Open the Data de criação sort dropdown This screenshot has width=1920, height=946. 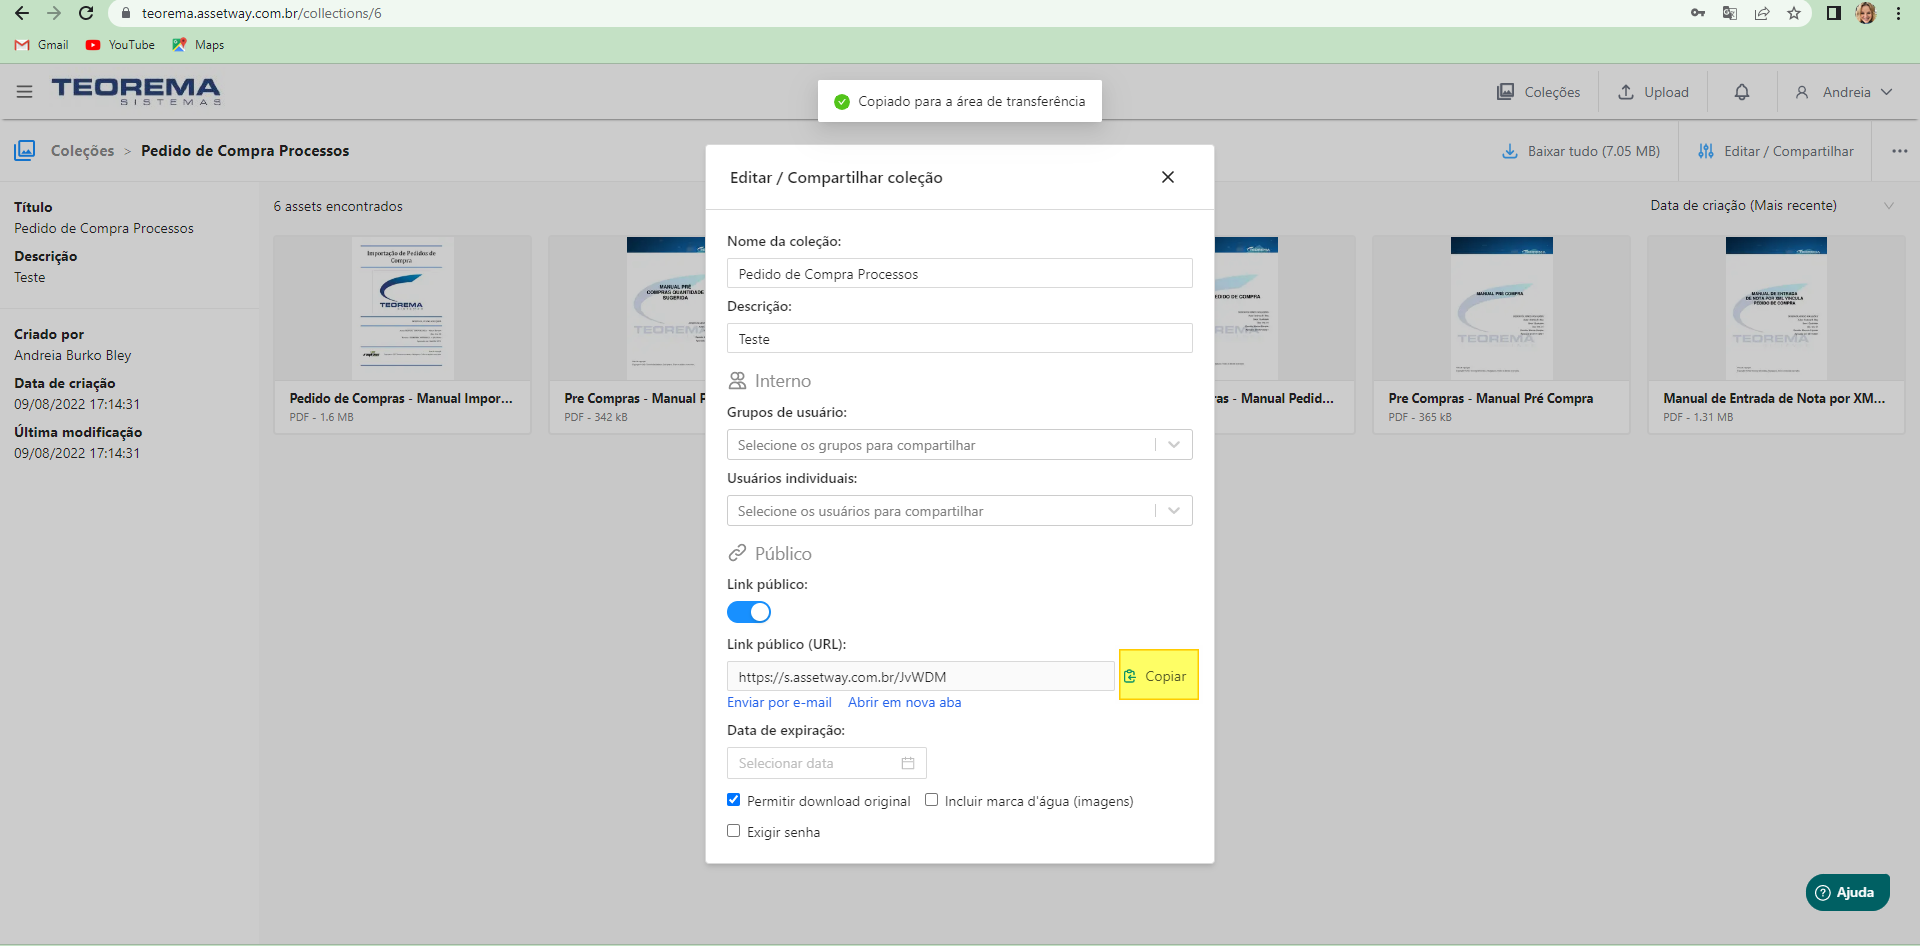point(1772,205)
